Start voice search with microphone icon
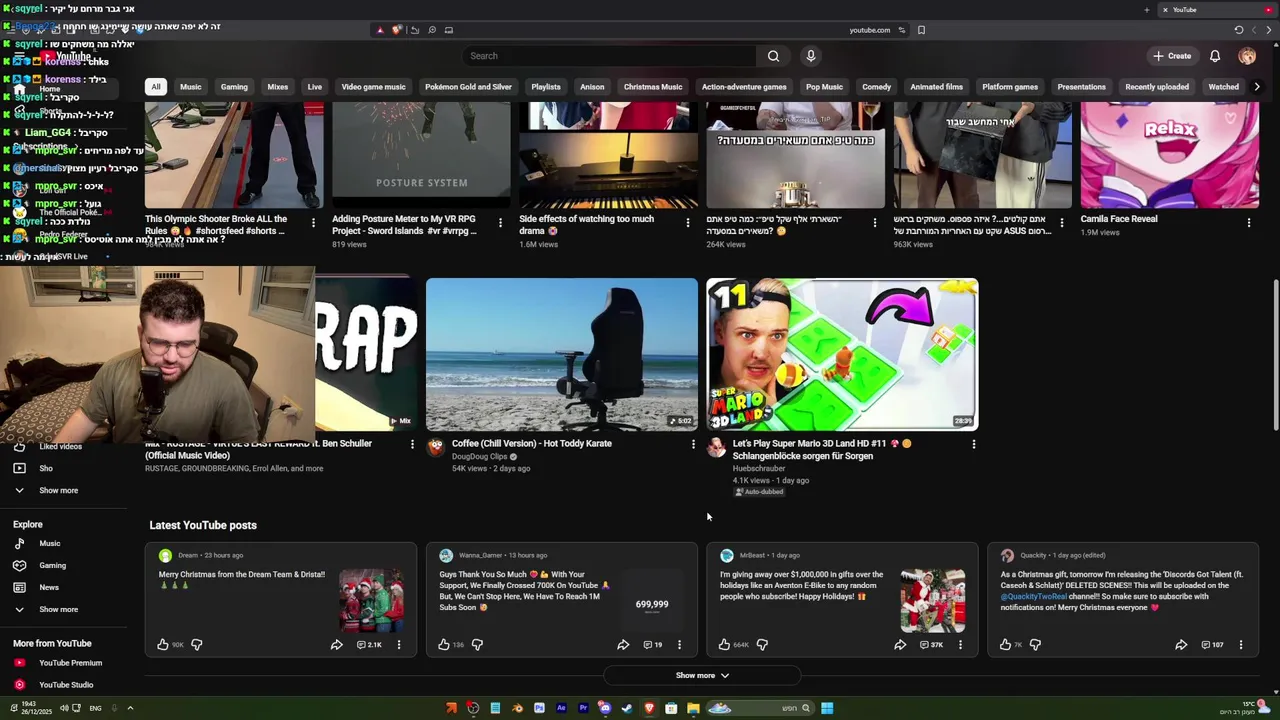 pos(811,56)
